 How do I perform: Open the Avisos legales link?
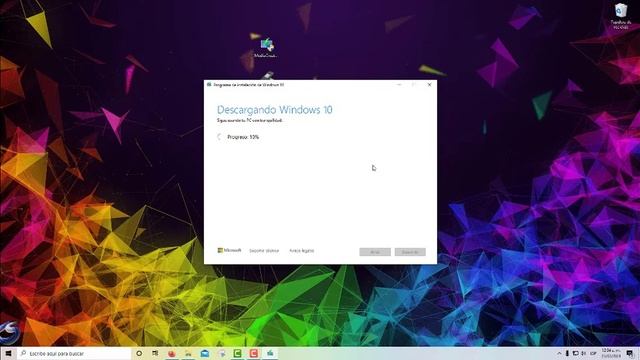302,251
